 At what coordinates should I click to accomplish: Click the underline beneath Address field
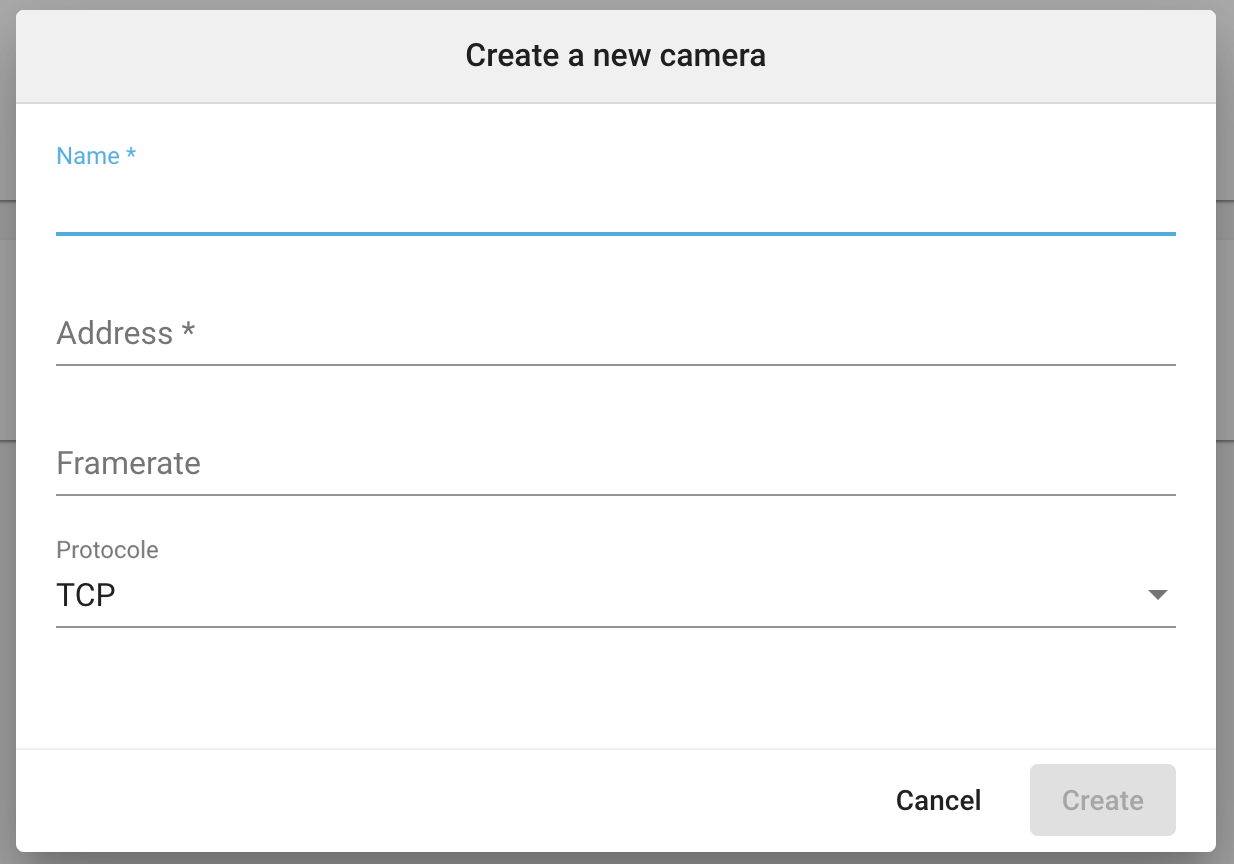[615, 364]
